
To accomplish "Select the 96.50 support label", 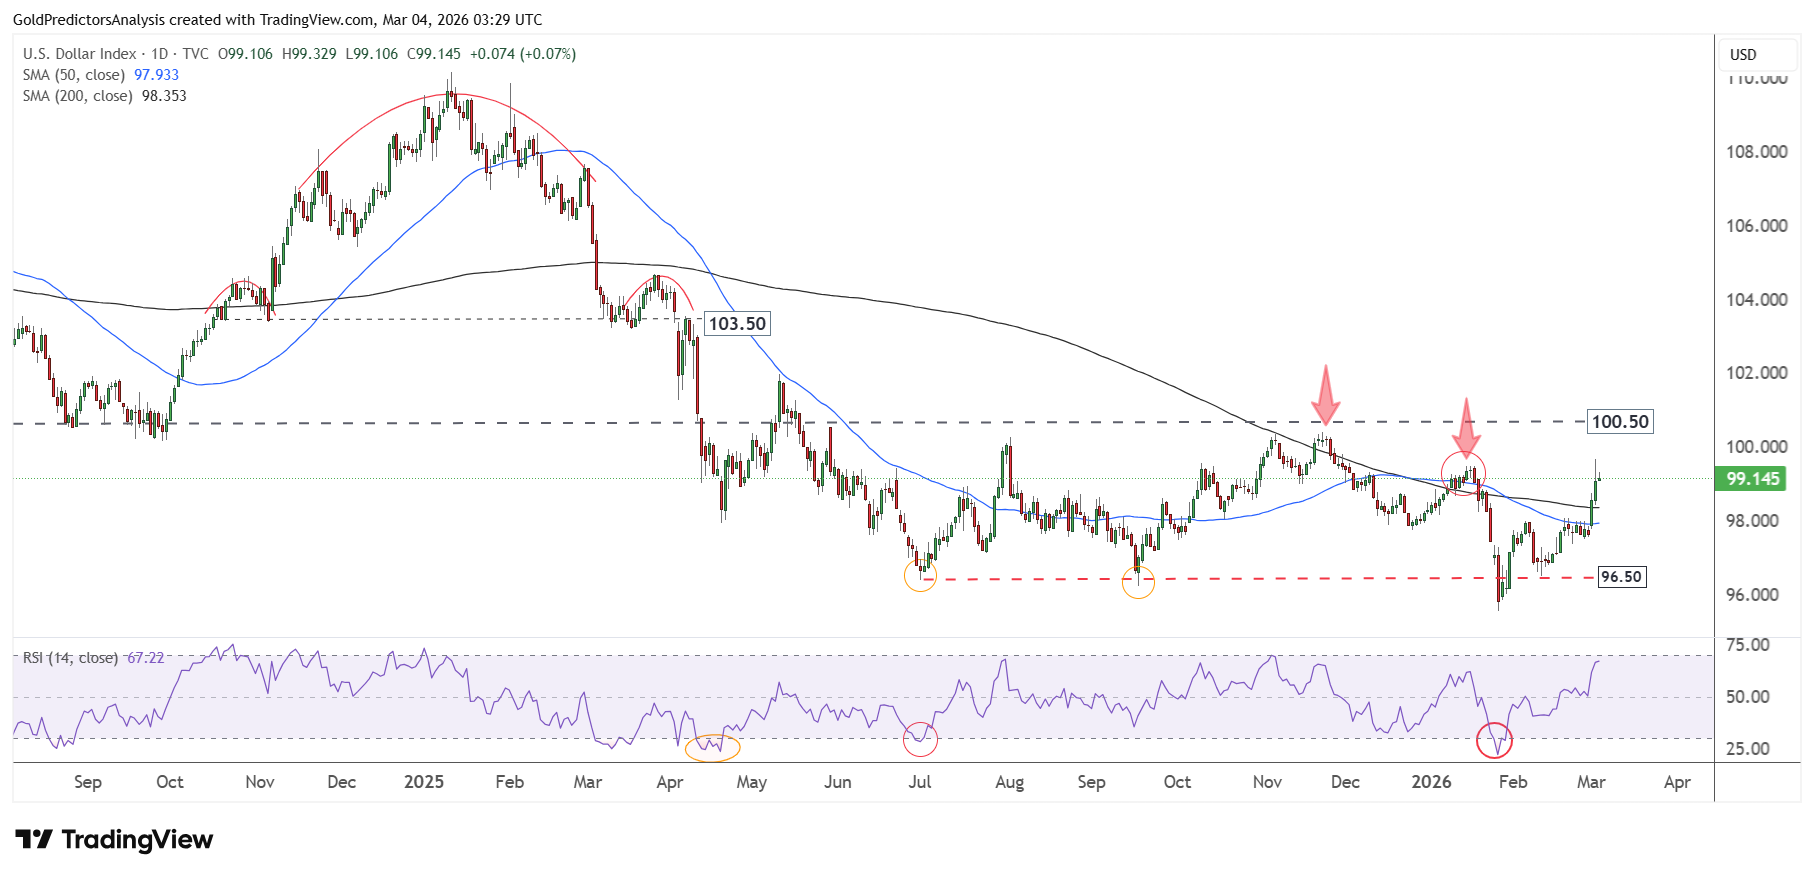I will pyautogui.click(x=1621, y=577).
